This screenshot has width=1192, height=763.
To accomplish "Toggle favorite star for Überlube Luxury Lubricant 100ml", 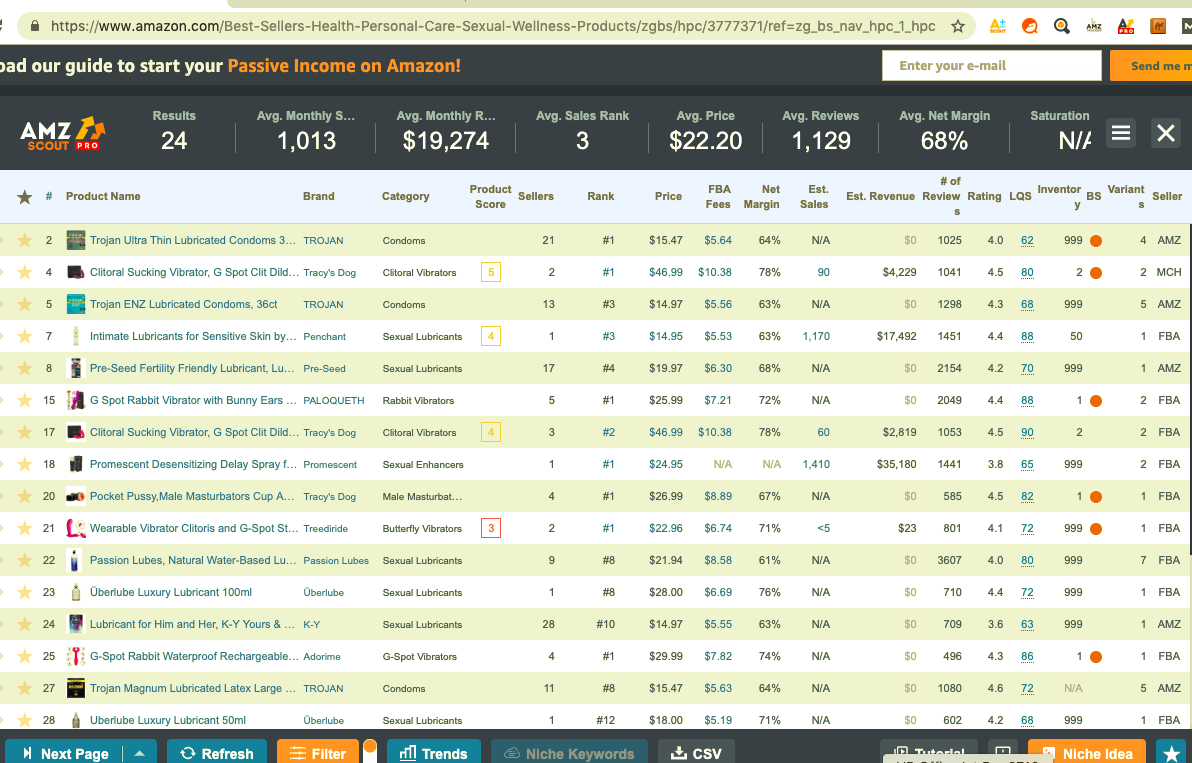I will tap(25, 592).
